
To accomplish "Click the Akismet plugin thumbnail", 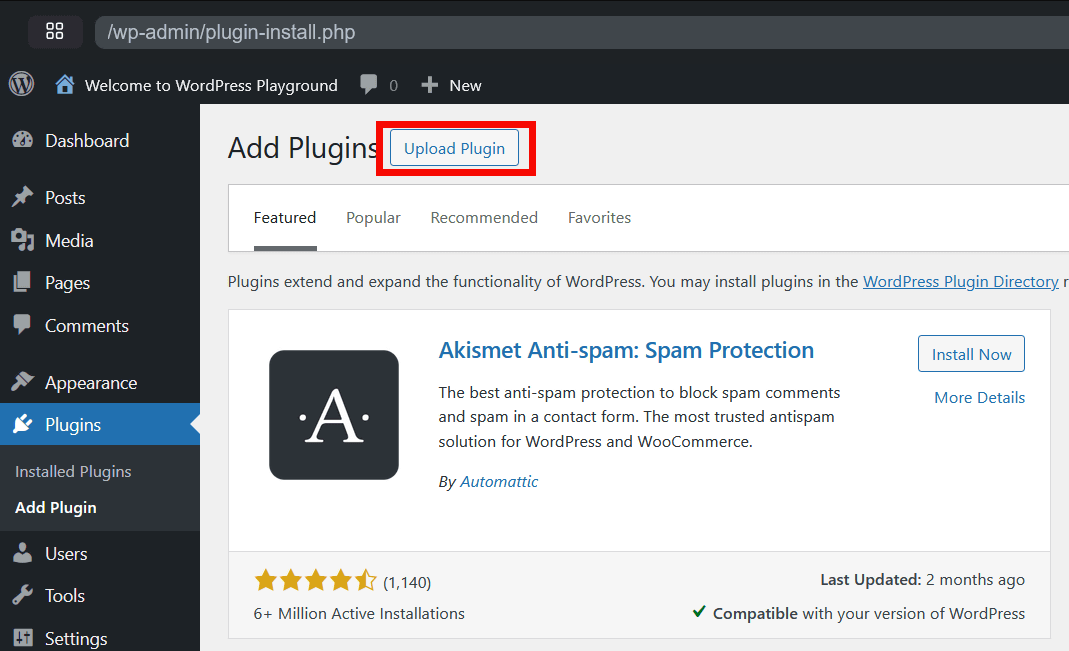I will (334, 415).
